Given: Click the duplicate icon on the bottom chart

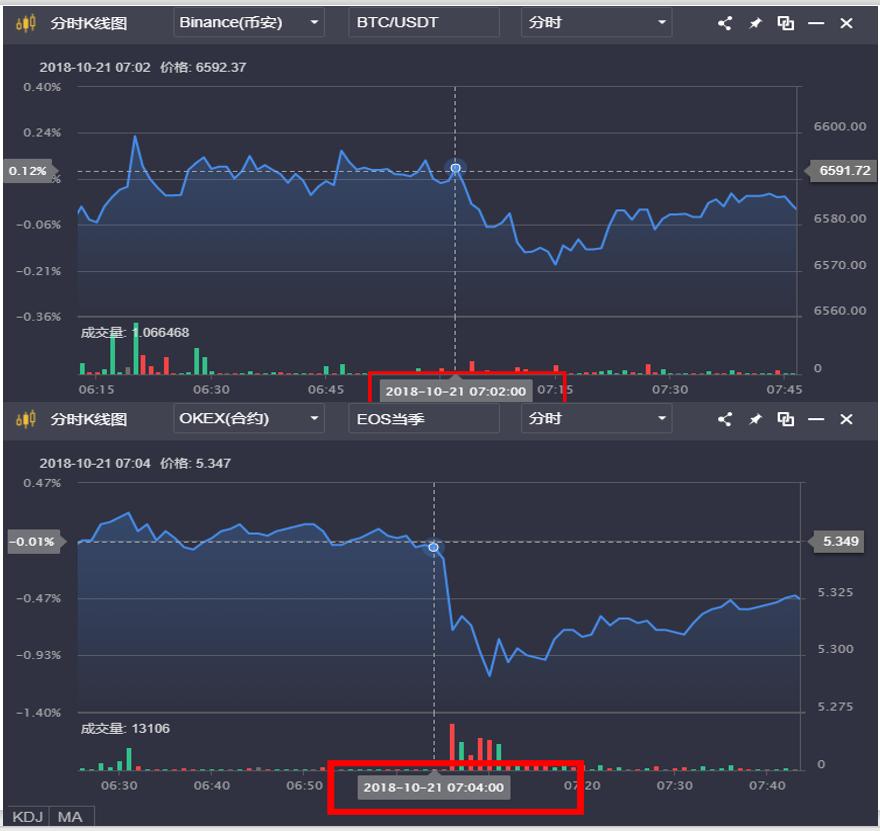Looking at the screenshot, I should [785, 419].
